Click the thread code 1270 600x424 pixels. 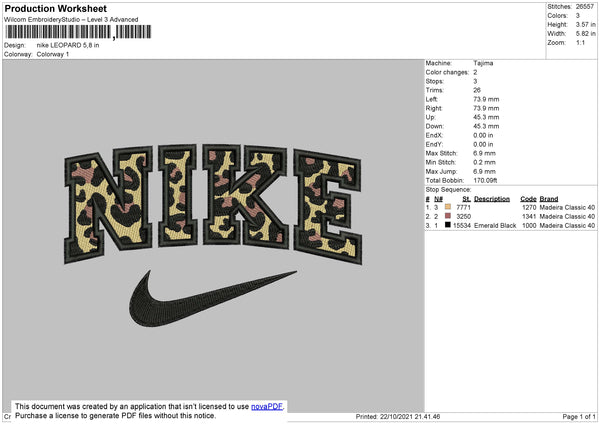pos(529,207)
